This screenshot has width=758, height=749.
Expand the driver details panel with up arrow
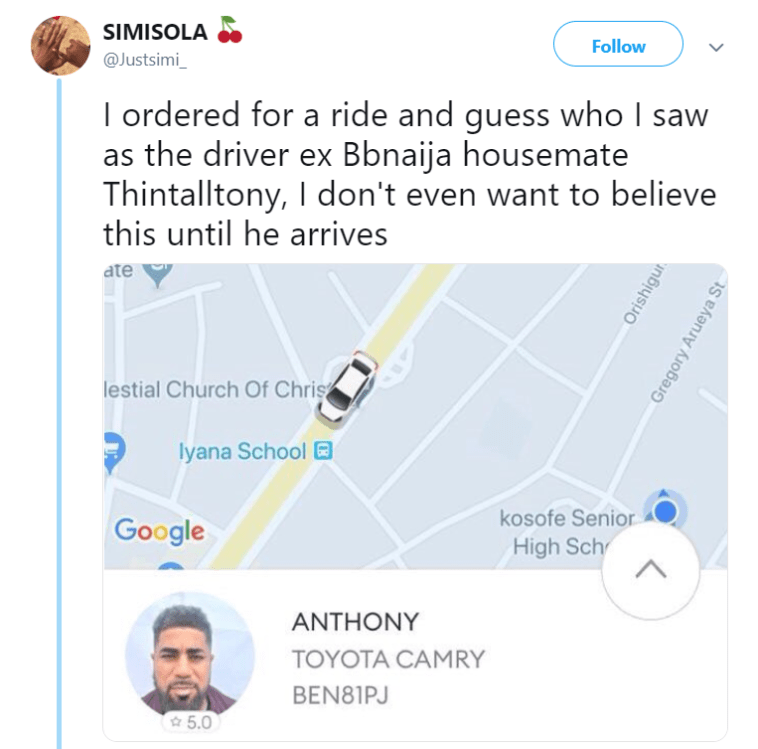(x=650, y=571)
